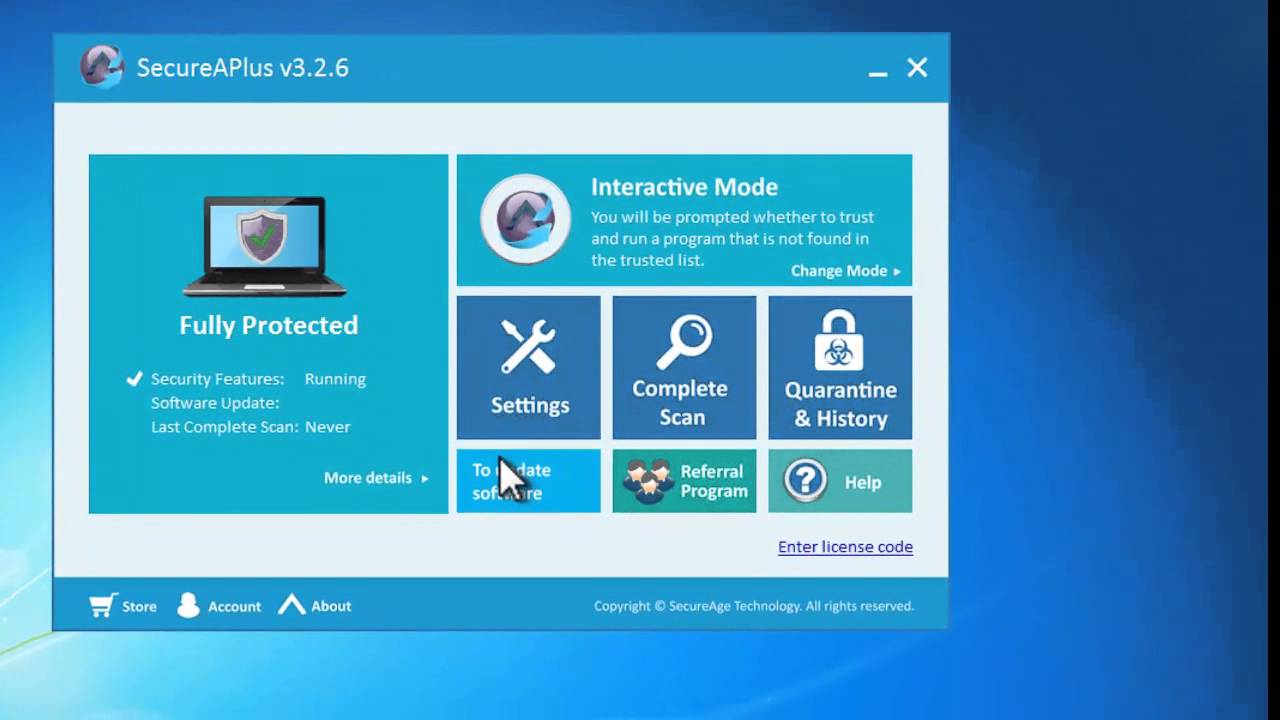Close the SecureAPlus window

[x=917, y=67]
